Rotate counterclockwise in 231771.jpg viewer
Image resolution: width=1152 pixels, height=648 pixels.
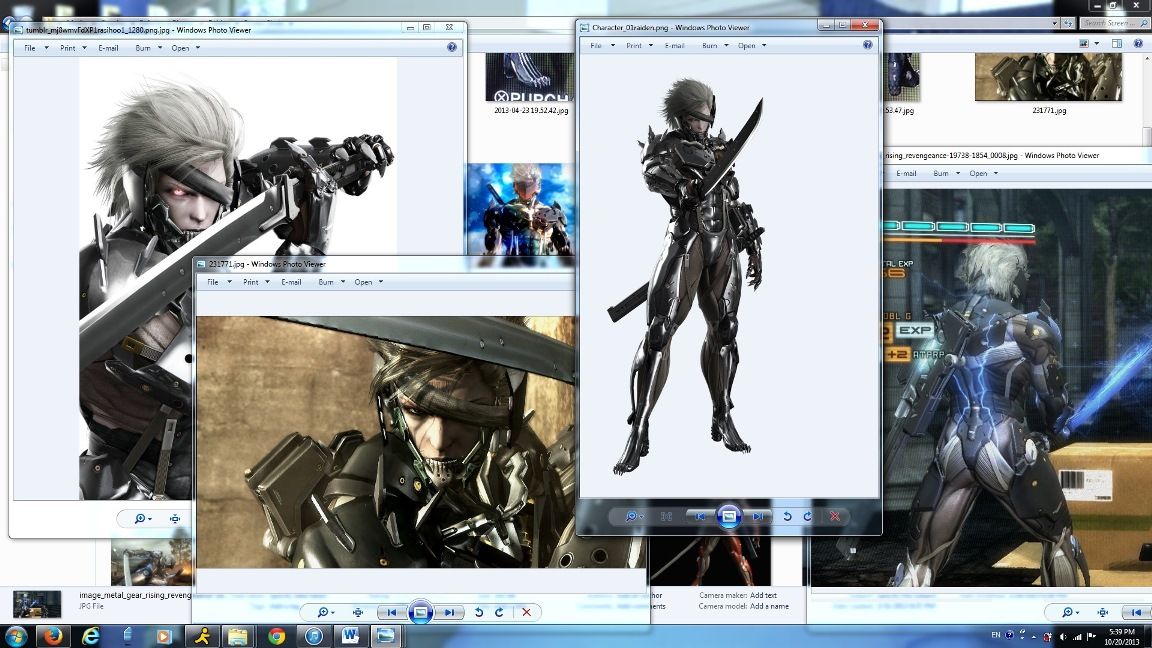(479, 612)
